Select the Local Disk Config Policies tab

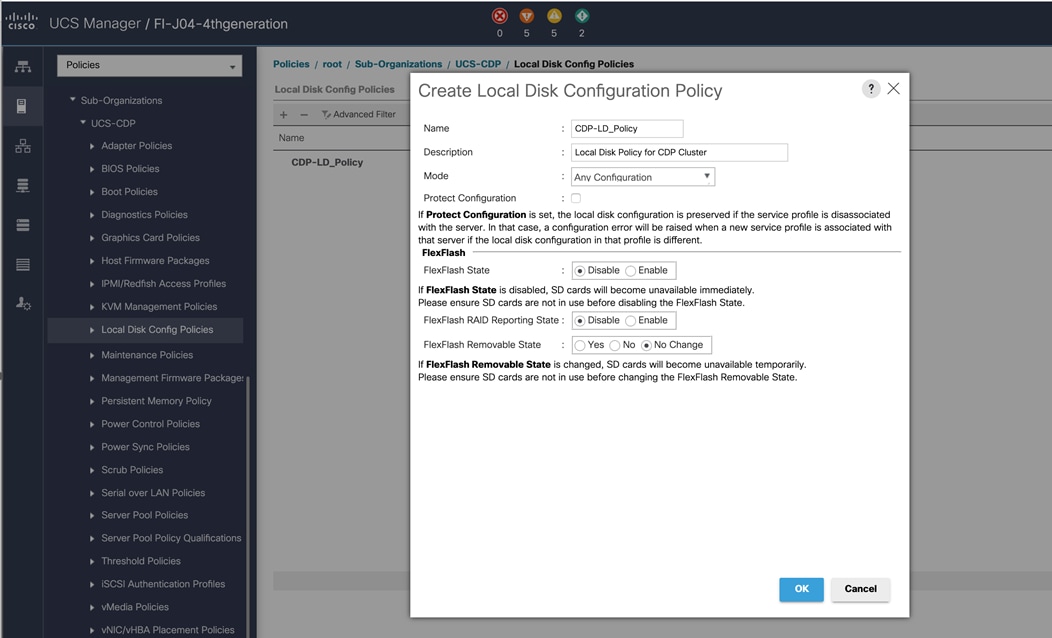[x=334, y=89]
